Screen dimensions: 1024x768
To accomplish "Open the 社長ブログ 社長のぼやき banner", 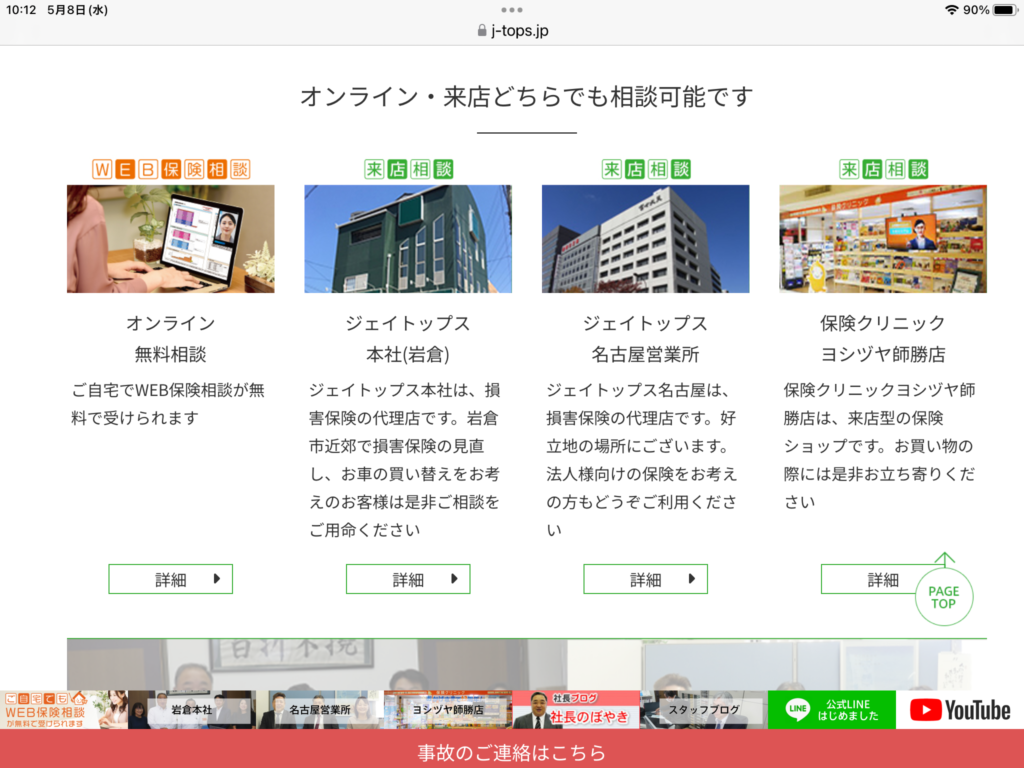I will coord(576,710).
